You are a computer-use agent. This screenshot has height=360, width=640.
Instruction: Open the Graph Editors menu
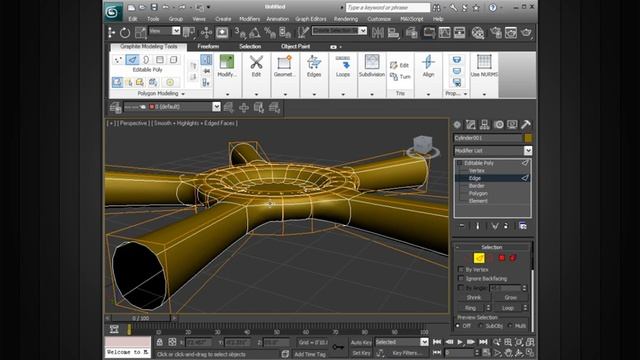311,19
